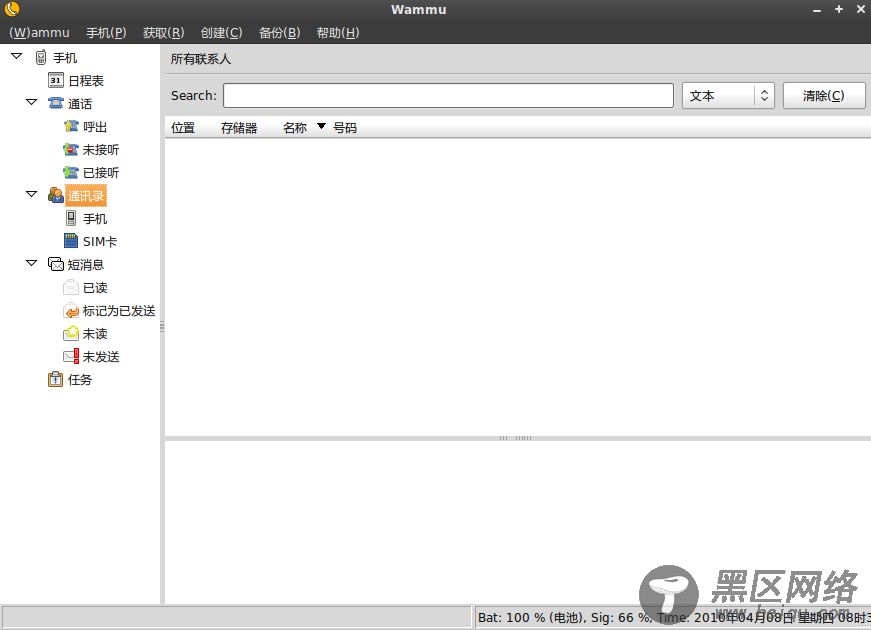
Task: Sort by the 号码 column header
Action: 345,128
